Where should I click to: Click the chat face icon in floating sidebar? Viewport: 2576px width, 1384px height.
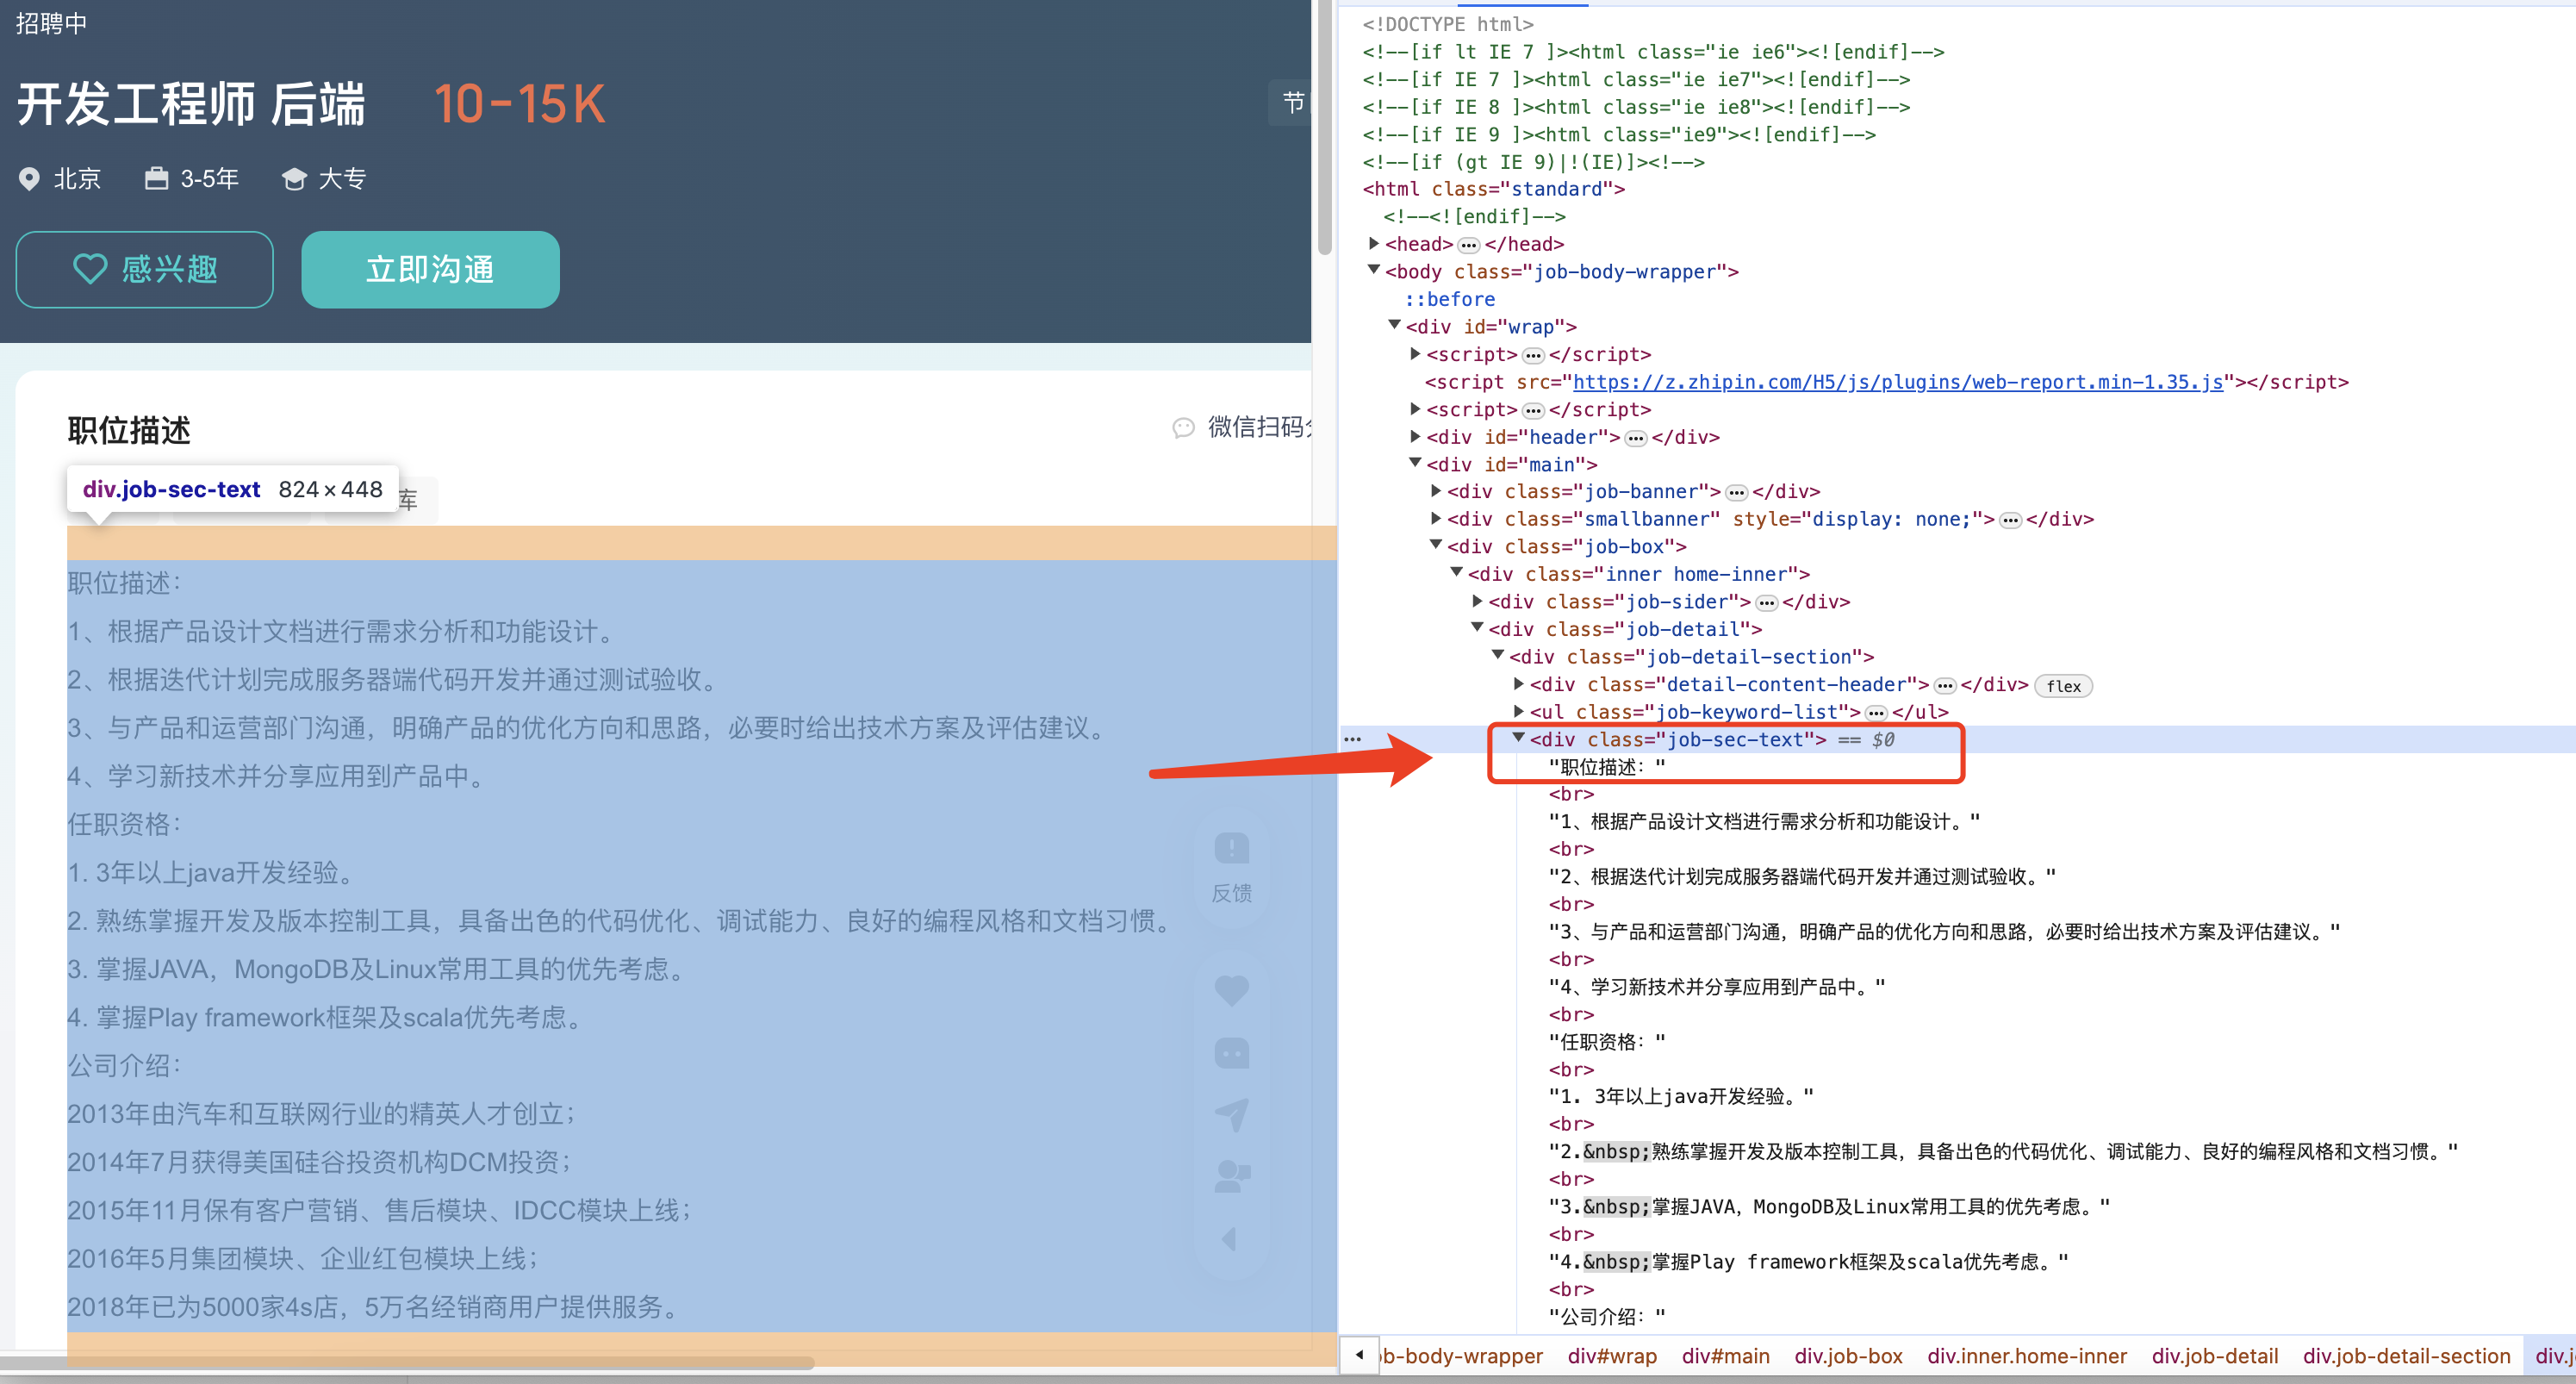click(x=1232, y=1053)
